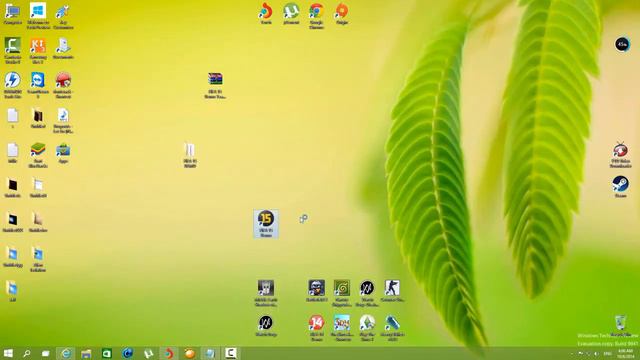Select the orange KI desktop shortcut
Screen dimensions: 640x360
[38, 46]
